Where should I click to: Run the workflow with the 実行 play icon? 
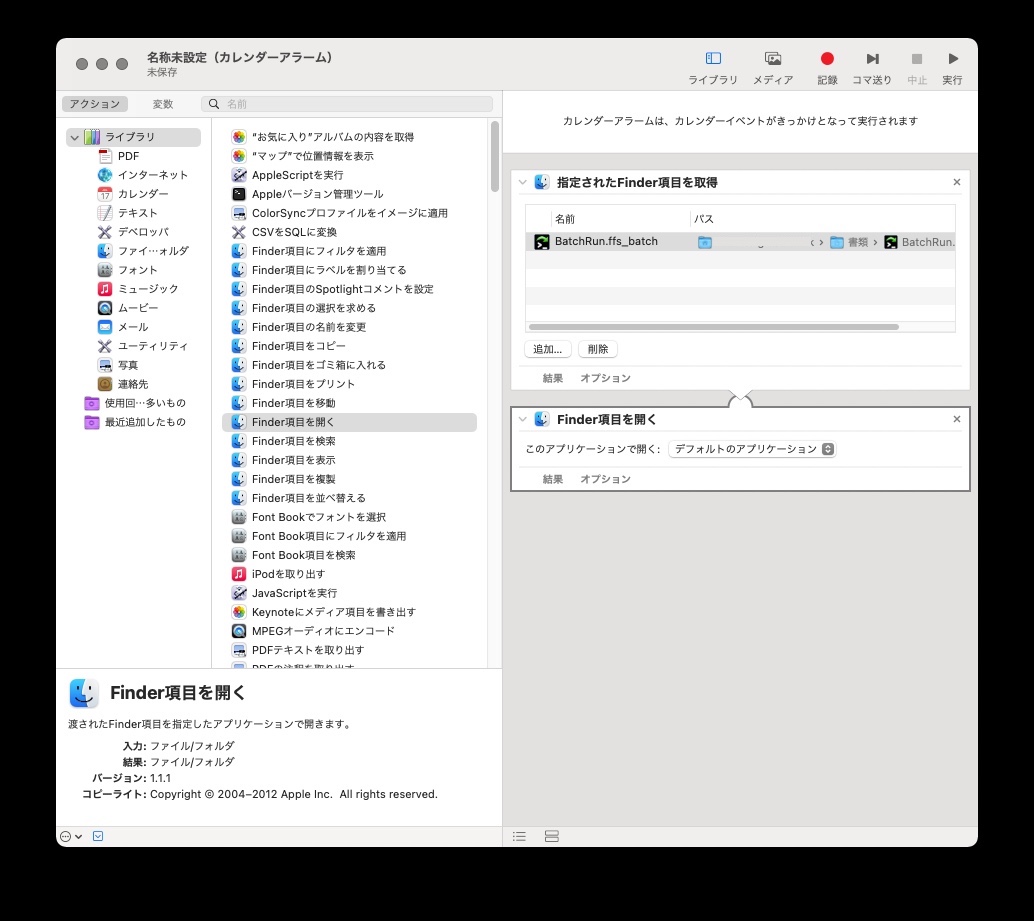(952, 58)
